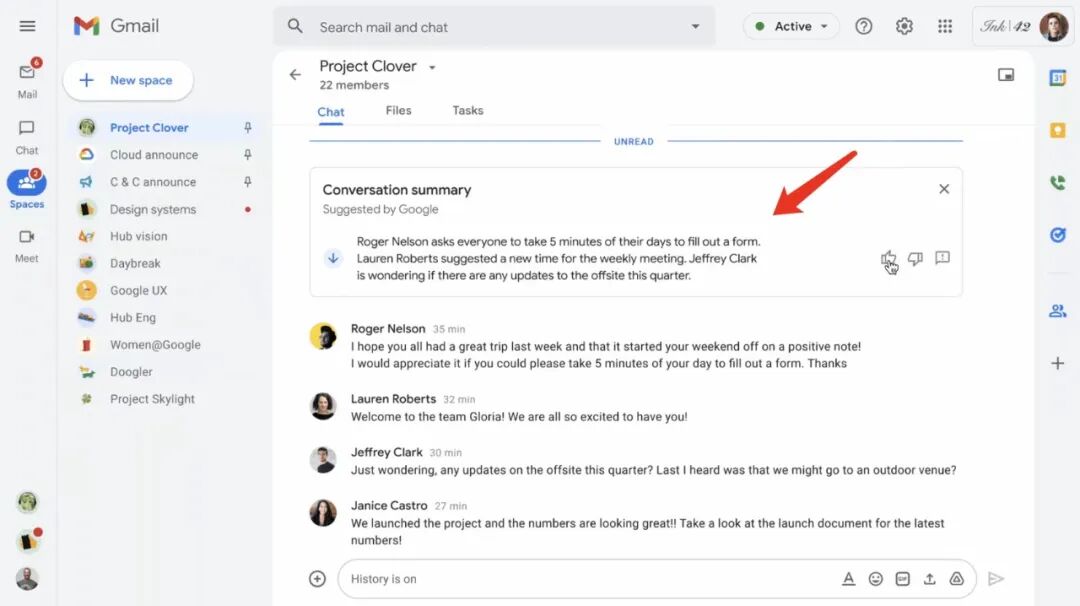Viewport: 1080px width, 606px height.
Task: Click the New space button
Action: pyautogui.click(x=128, y=80)
